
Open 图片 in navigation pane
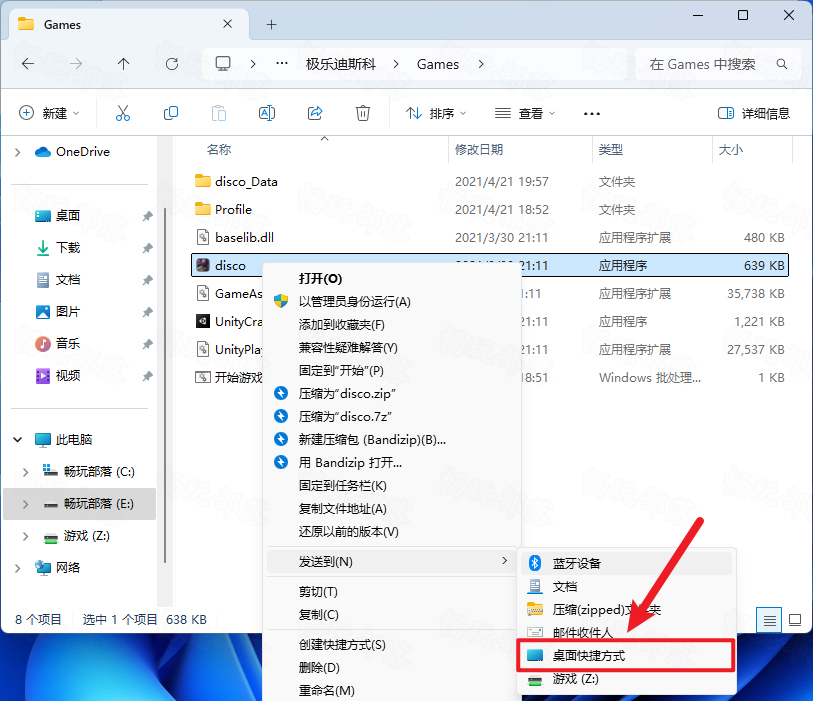tap(68, 312)
